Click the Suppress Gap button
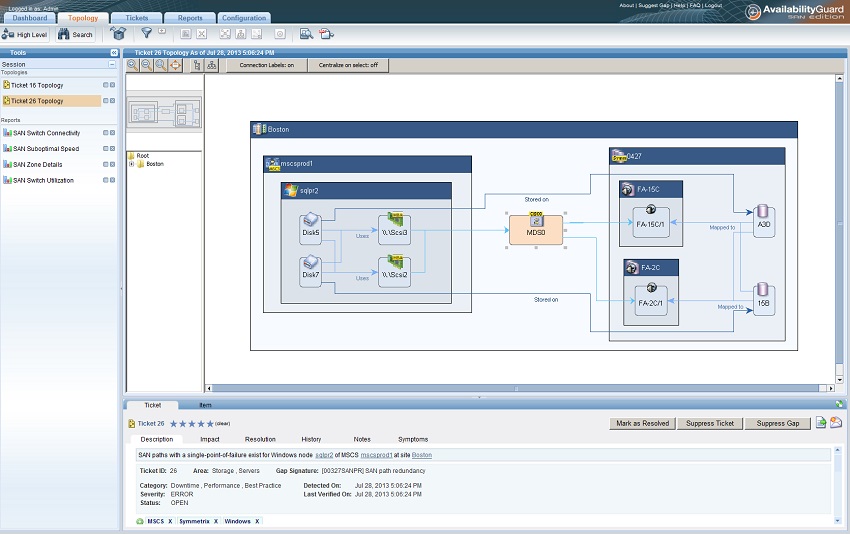The height and width of the screenshot is (534, 850). (777, 423)
